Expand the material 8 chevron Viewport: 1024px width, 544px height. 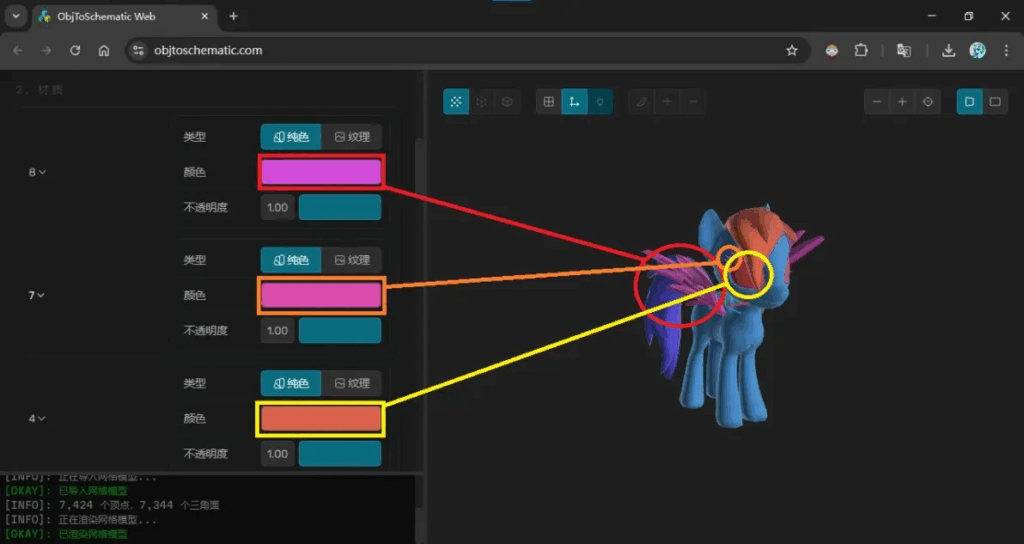(x=42, y=172)
